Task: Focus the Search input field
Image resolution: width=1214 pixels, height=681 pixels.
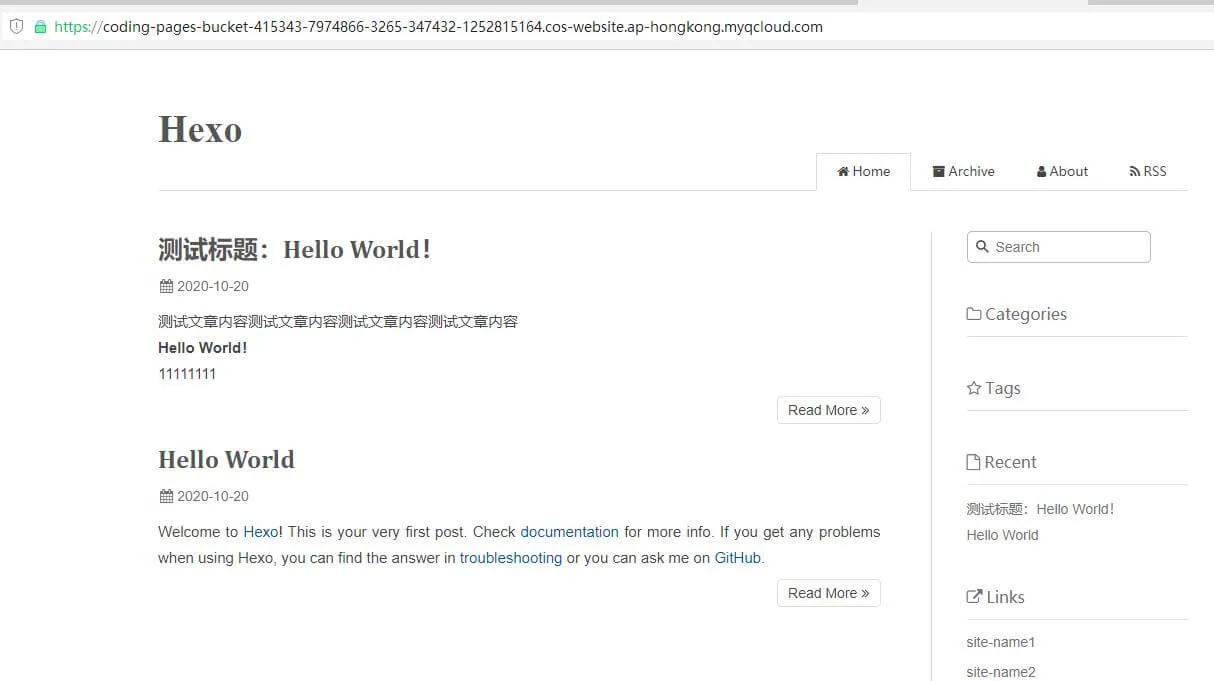Action: click(x=1058, y=247)
